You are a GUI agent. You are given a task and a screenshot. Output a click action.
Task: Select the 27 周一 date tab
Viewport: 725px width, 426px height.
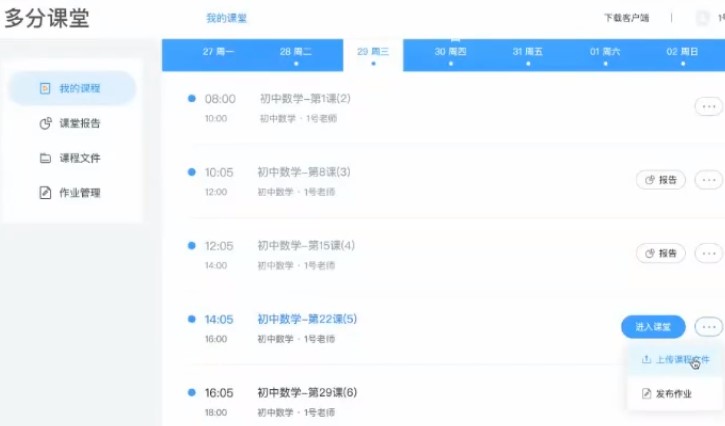pyautogui.click(x=218, y=53)
